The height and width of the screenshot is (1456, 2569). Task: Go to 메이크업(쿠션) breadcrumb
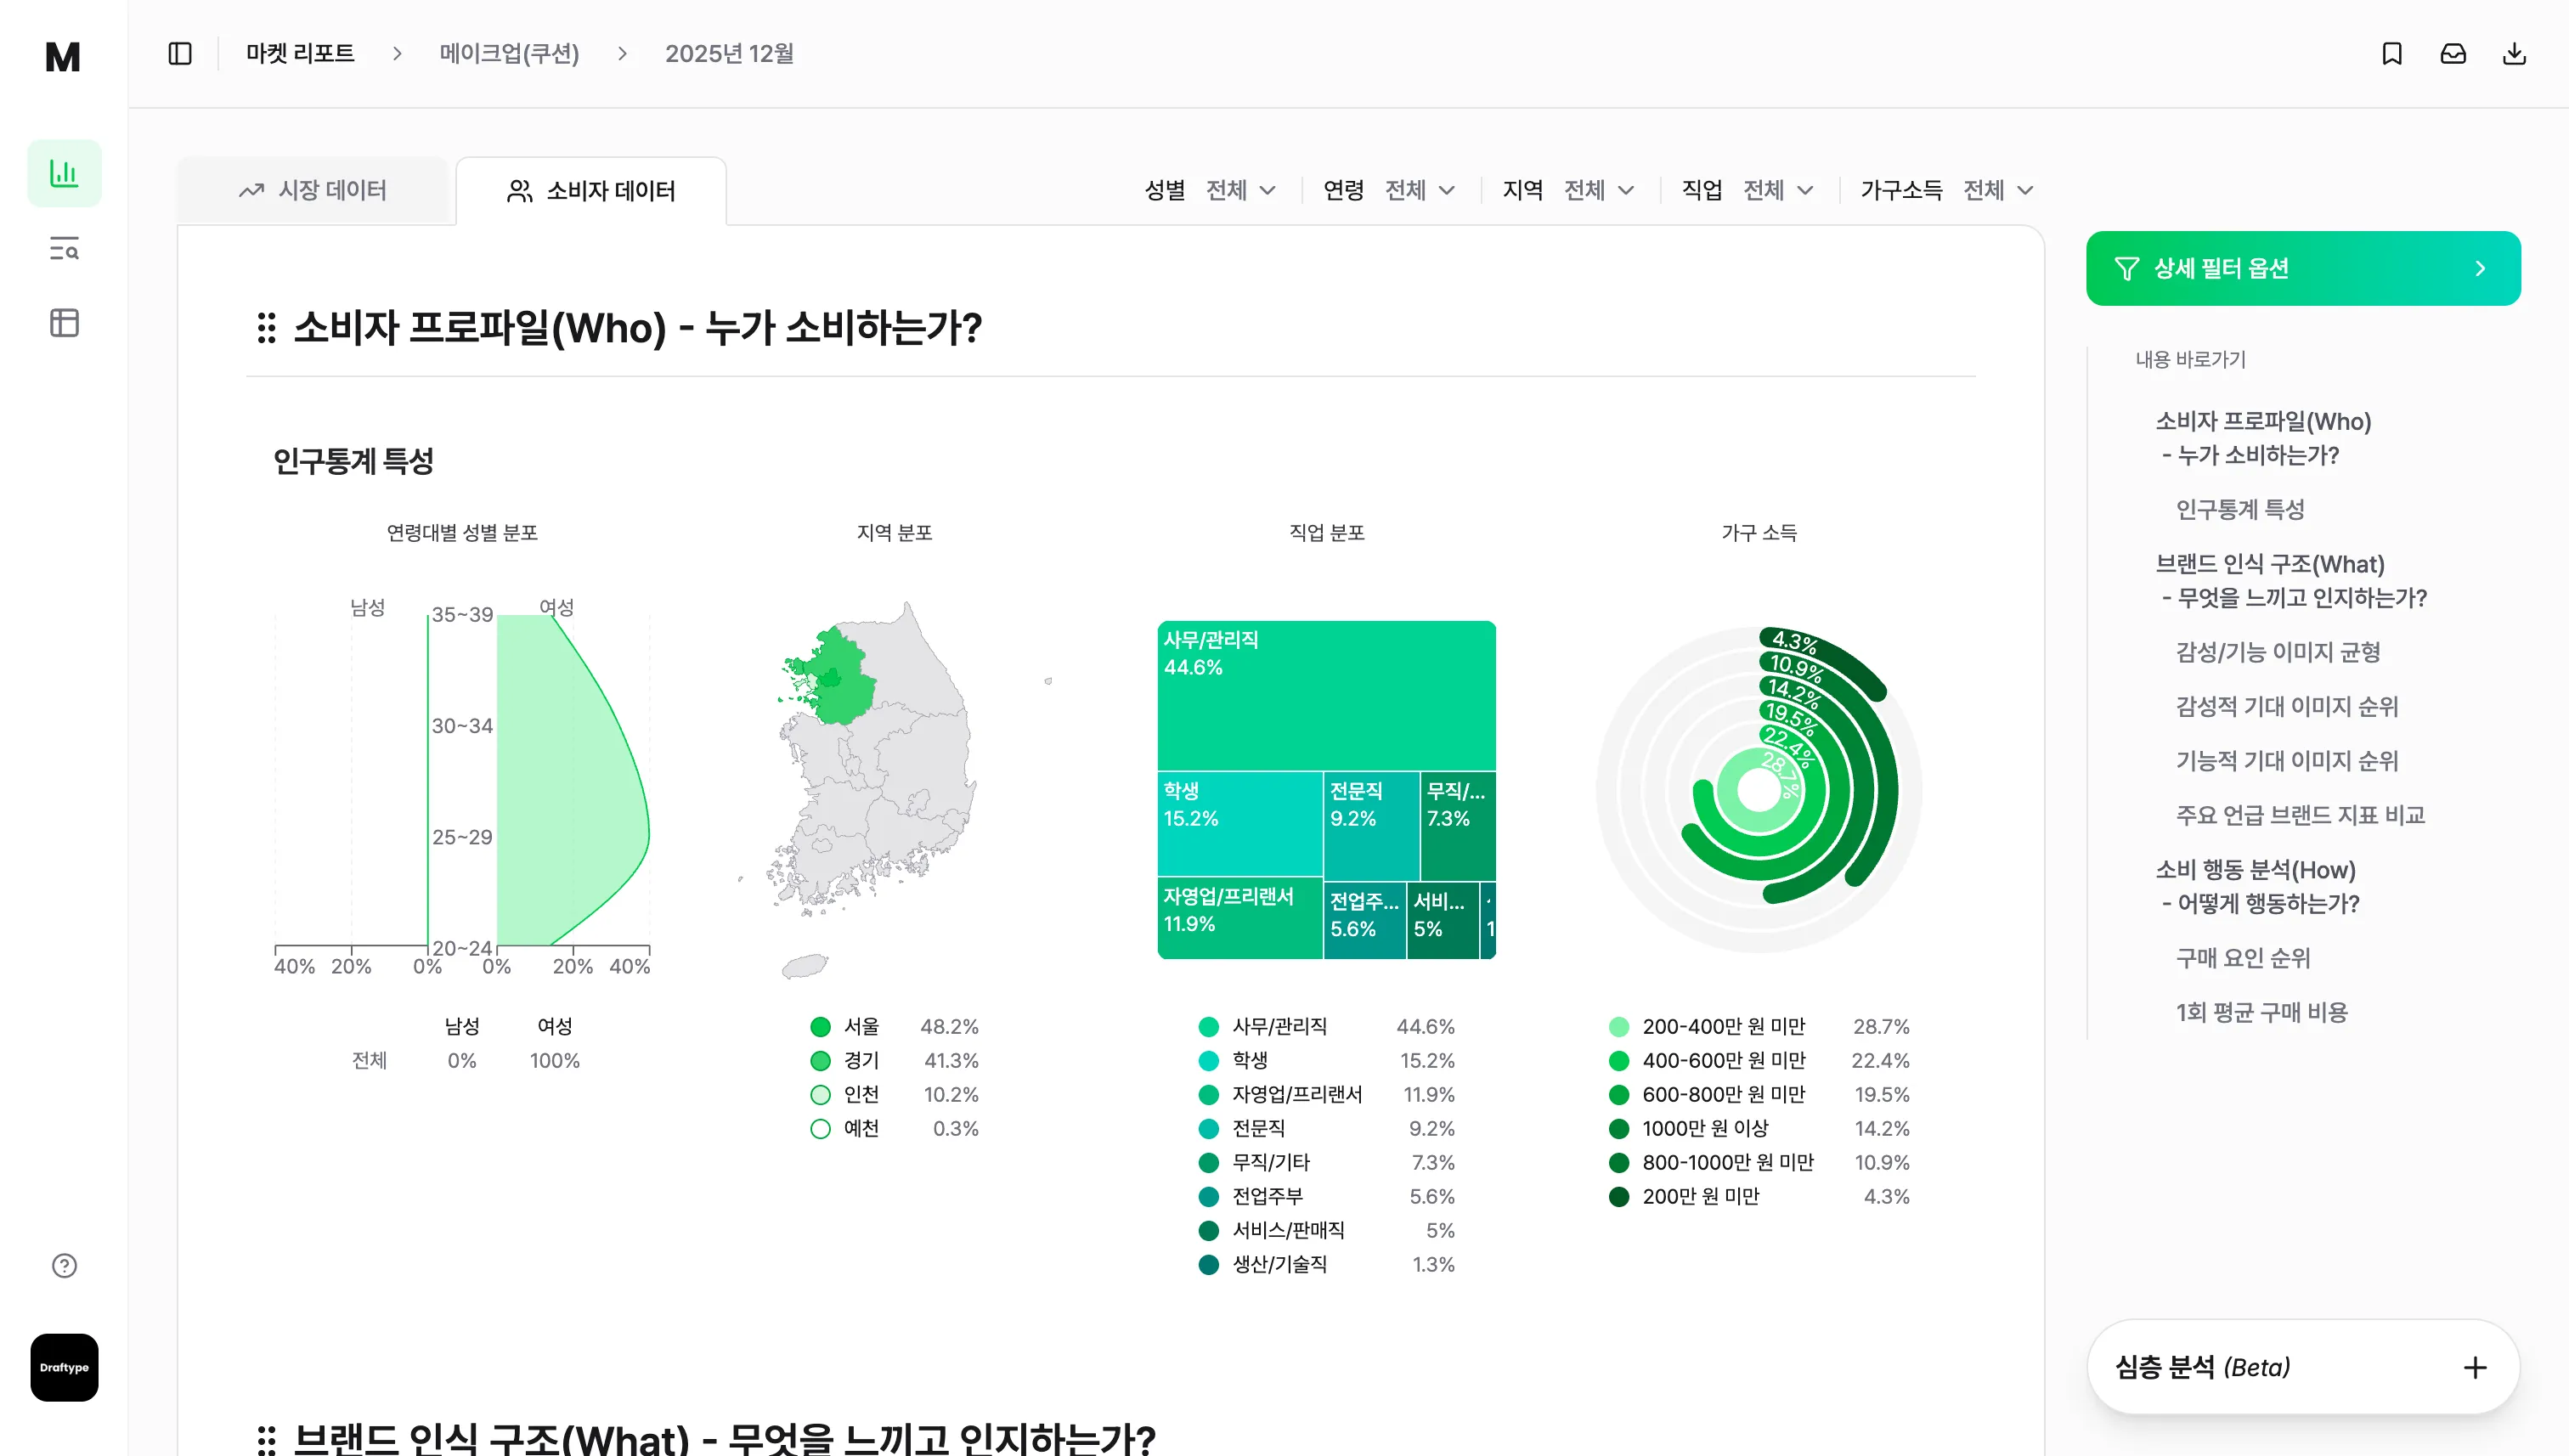coord(509,54)
